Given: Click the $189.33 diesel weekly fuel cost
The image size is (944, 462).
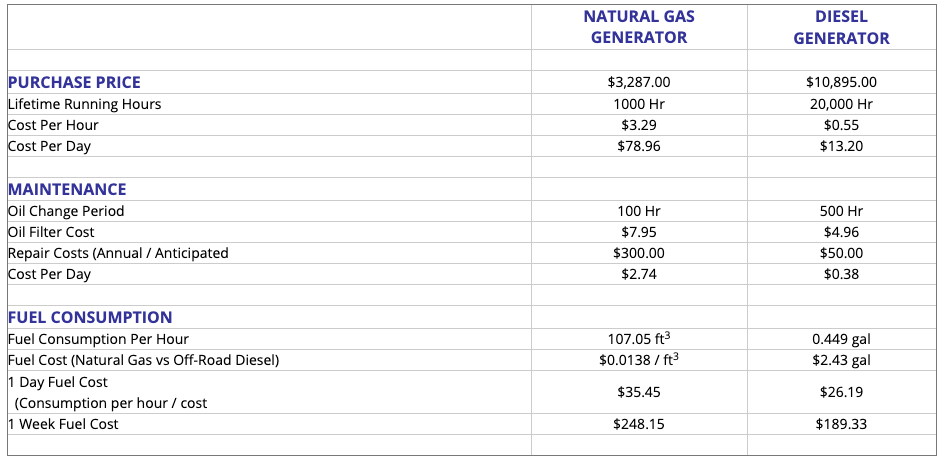Looking at the screenshot, I should coord(841,424).
